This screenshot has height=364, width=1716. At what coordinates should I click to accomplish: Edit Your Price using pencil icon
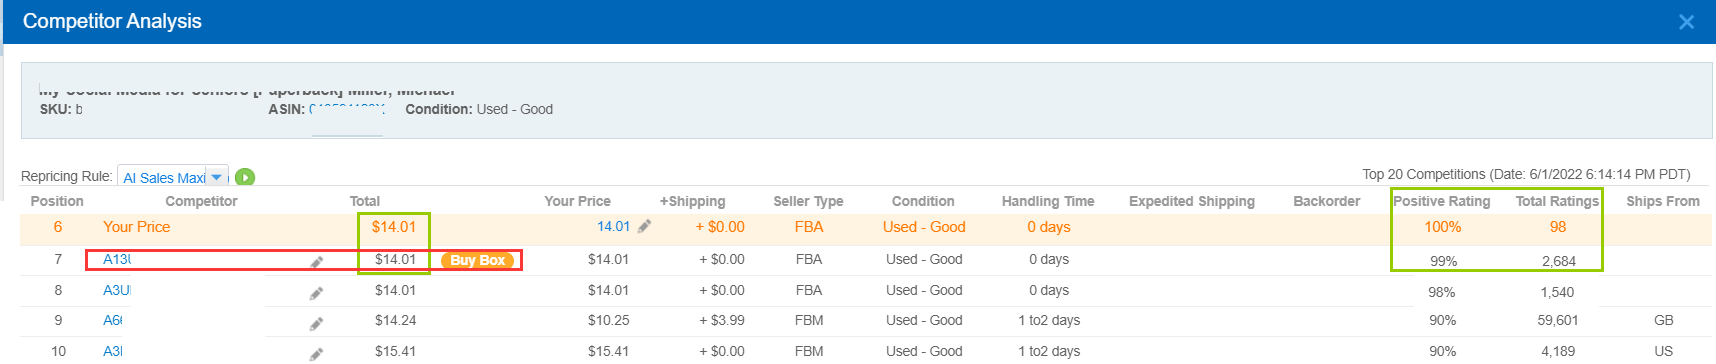644,227
